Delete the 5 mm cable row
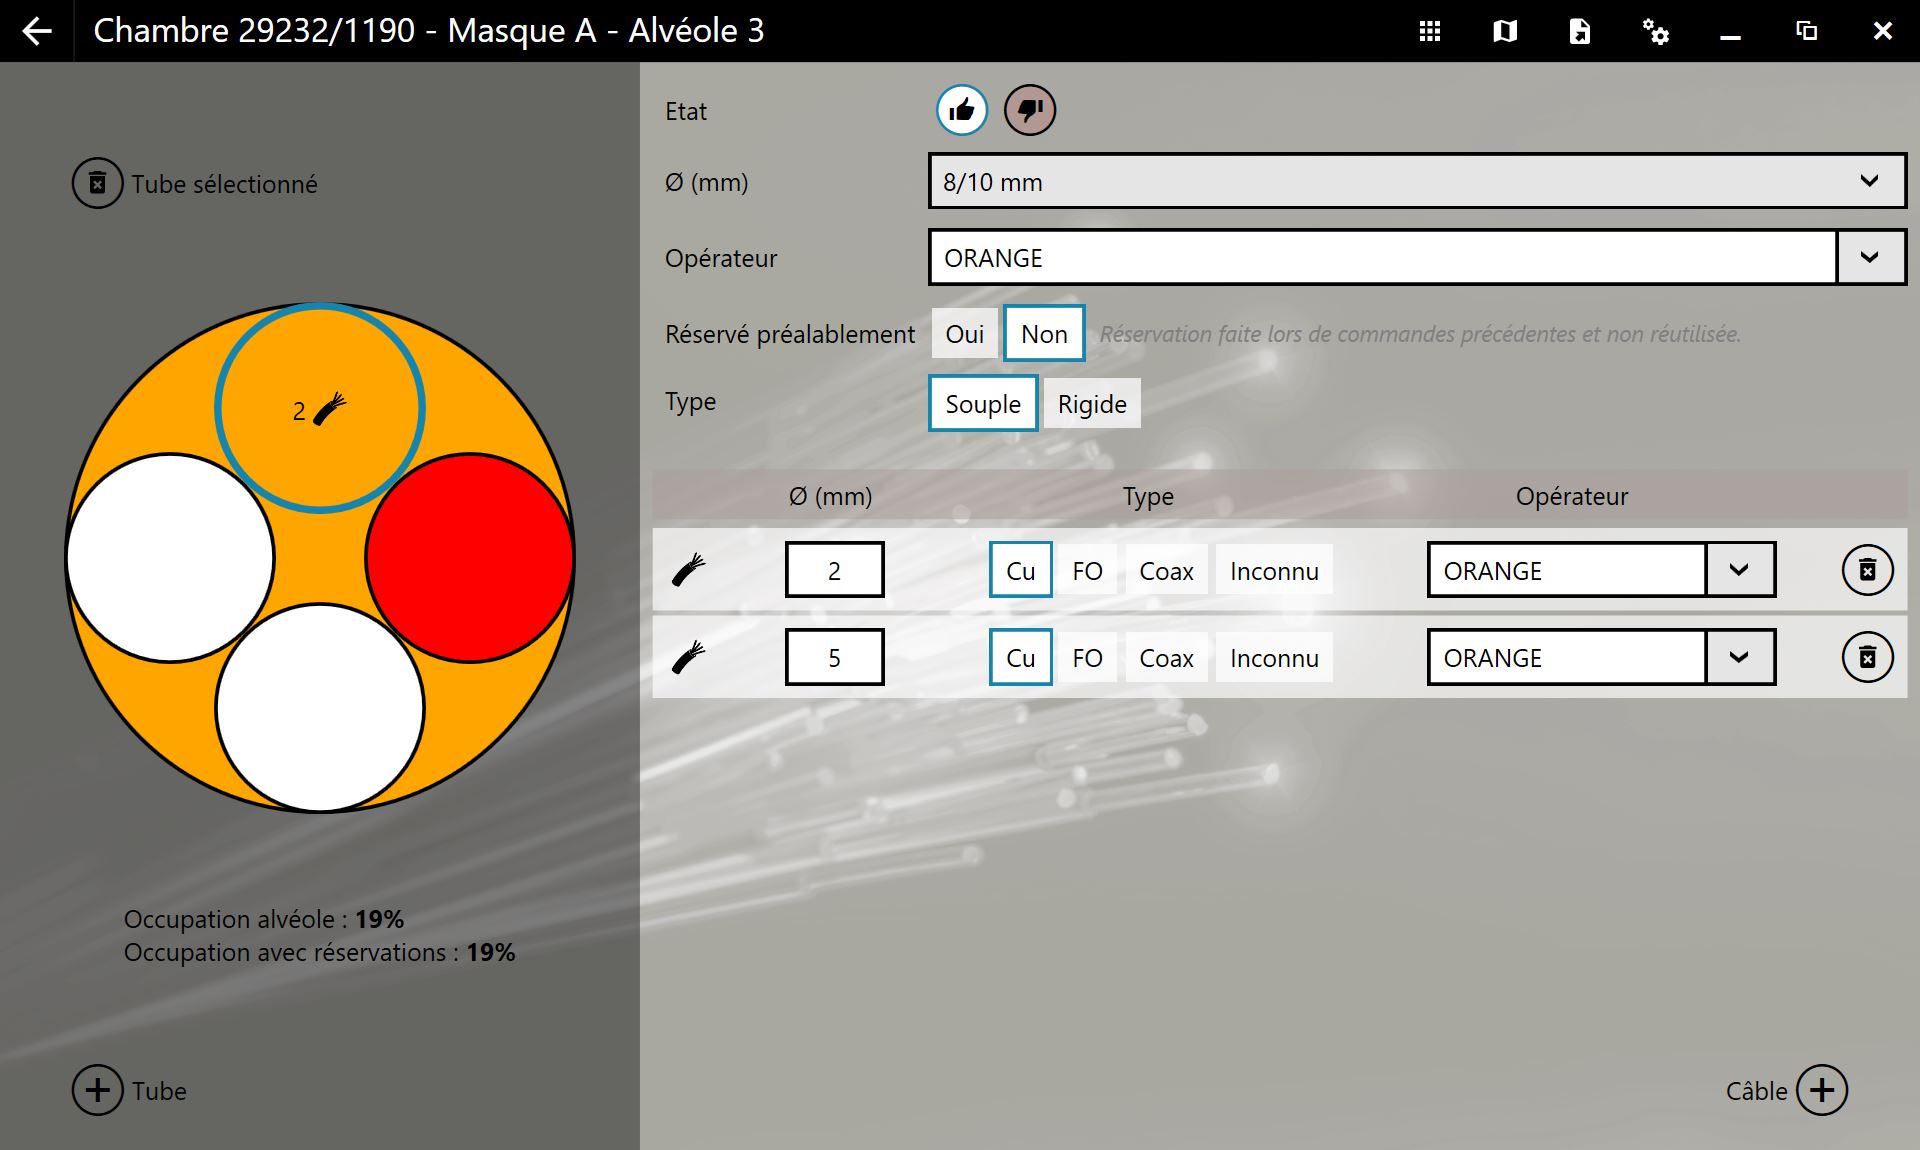The image size is (1920, 1150). 1867,657
